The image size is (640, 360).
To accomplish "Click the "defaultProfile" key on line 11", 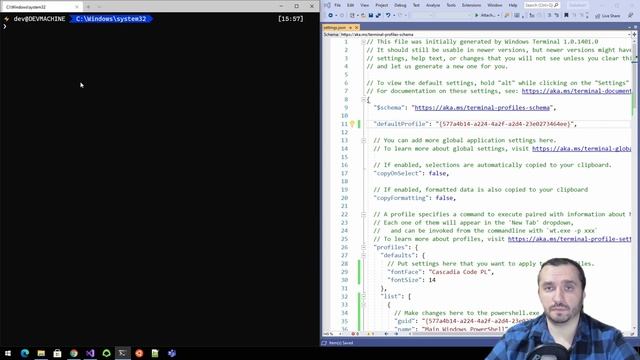I will 402,124.
